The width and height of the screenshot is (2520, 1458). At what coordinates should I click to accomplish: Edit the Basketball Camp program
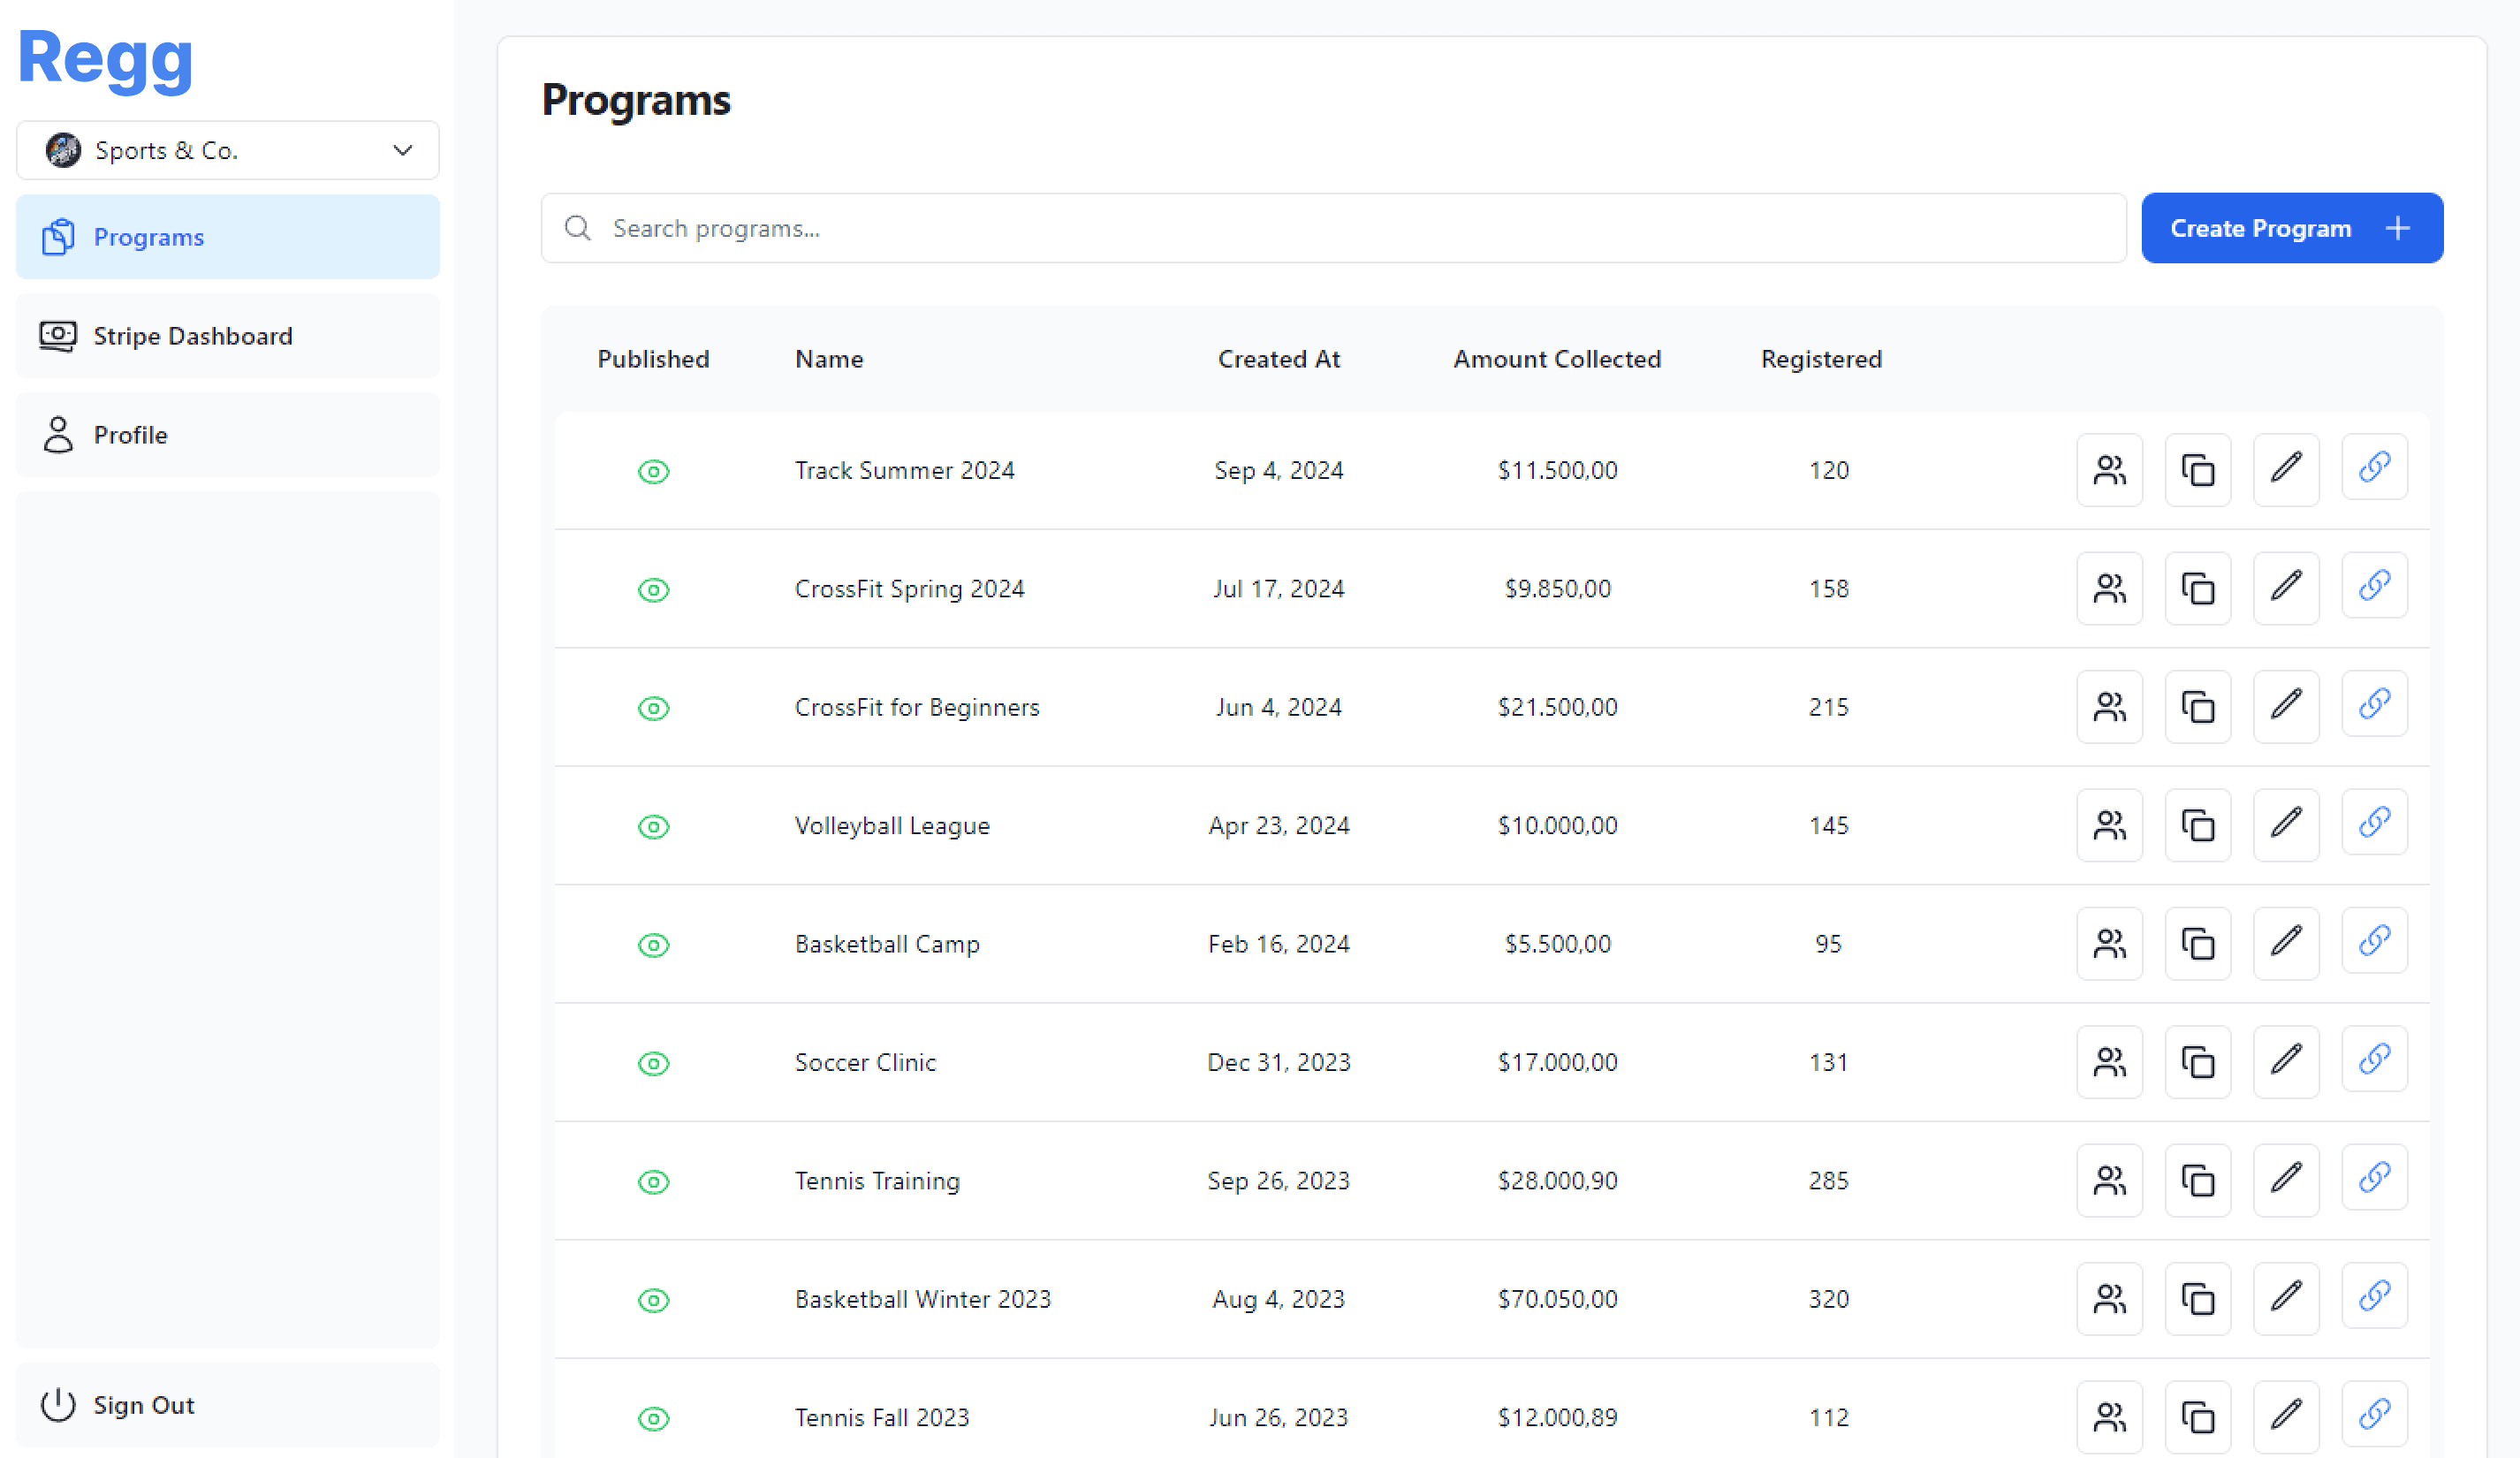(x=2286, y=943)
